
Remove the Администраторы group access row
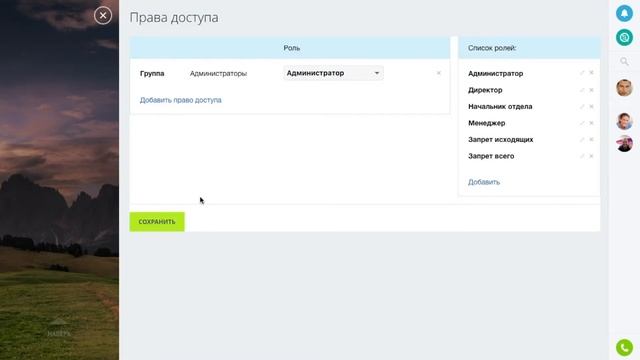pyautogui.click(x=438, y=73)
